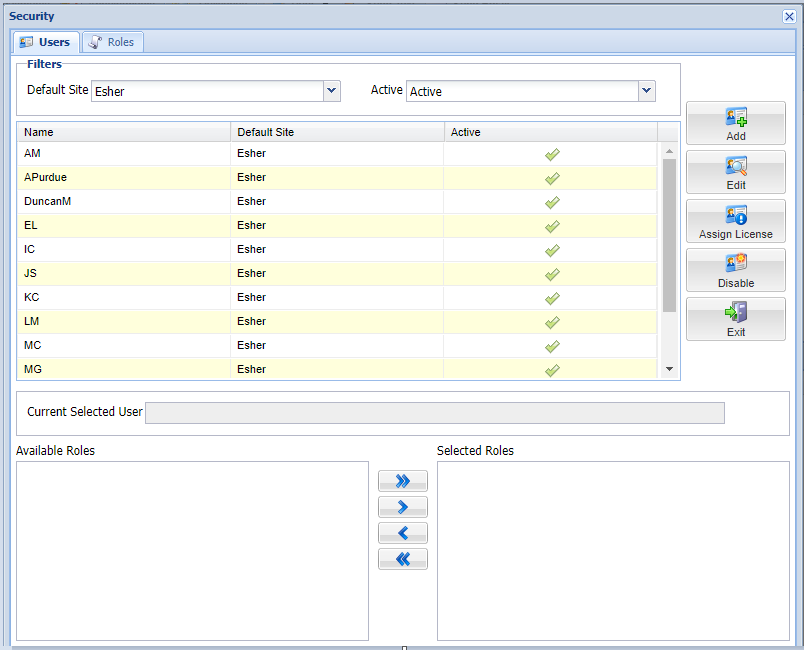Select the Users tab
The image size is (804, 650).
pyautogui.click(x=46, y=42)
